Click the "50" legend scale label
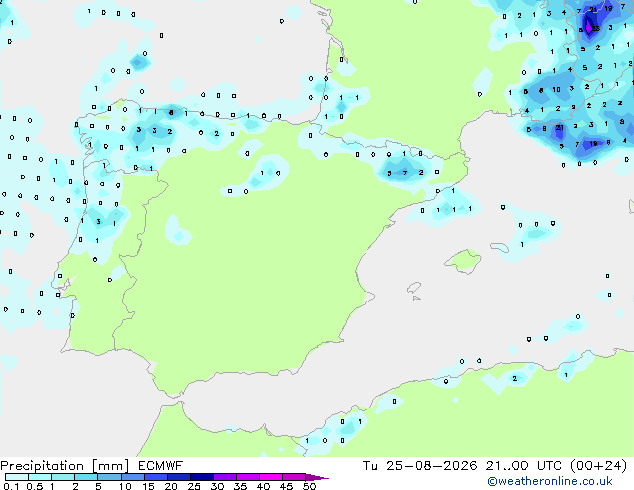 click(309, 486)
